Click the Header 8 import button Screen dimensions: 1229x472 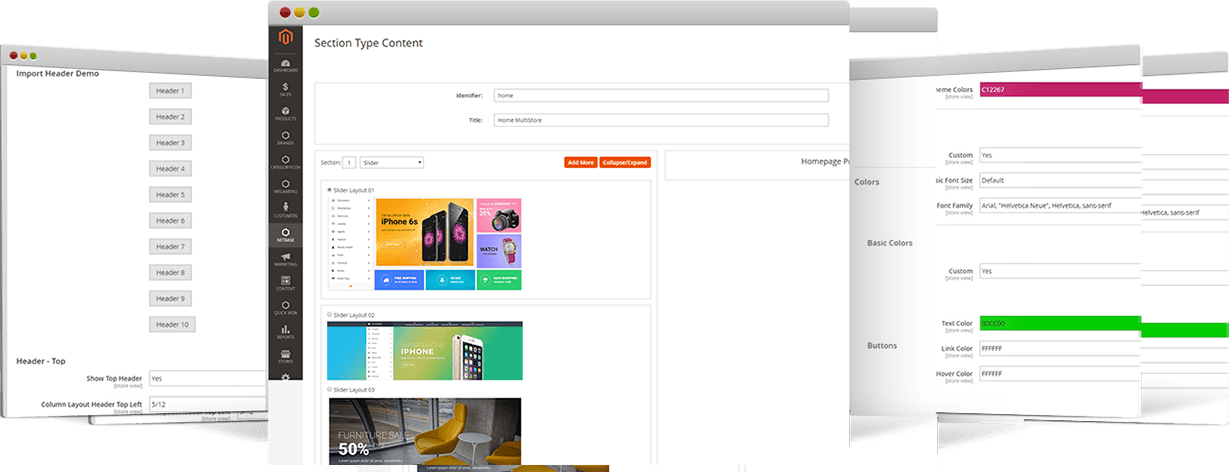click(x=170, y=272)
